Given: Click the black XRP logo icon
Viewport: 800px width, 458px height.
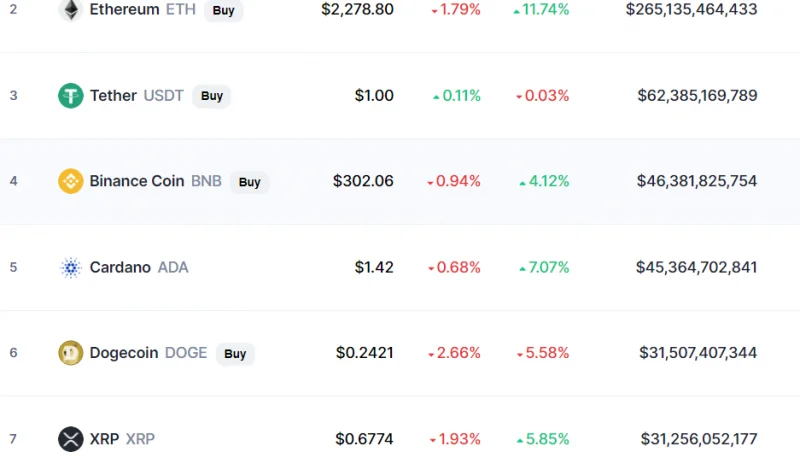Looking at the screenshot, I should [x=71, y=439].
